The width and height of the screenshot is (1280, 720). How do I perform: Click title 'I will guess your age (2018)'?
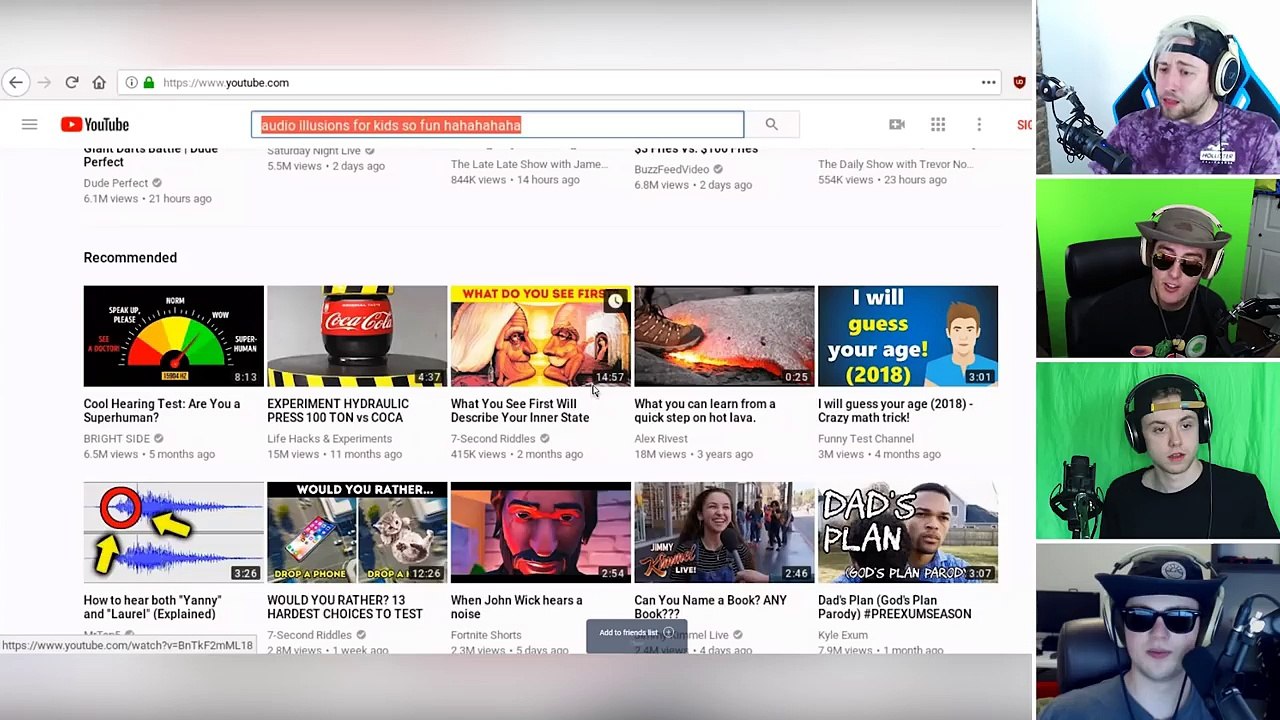[x=895, y=411]
